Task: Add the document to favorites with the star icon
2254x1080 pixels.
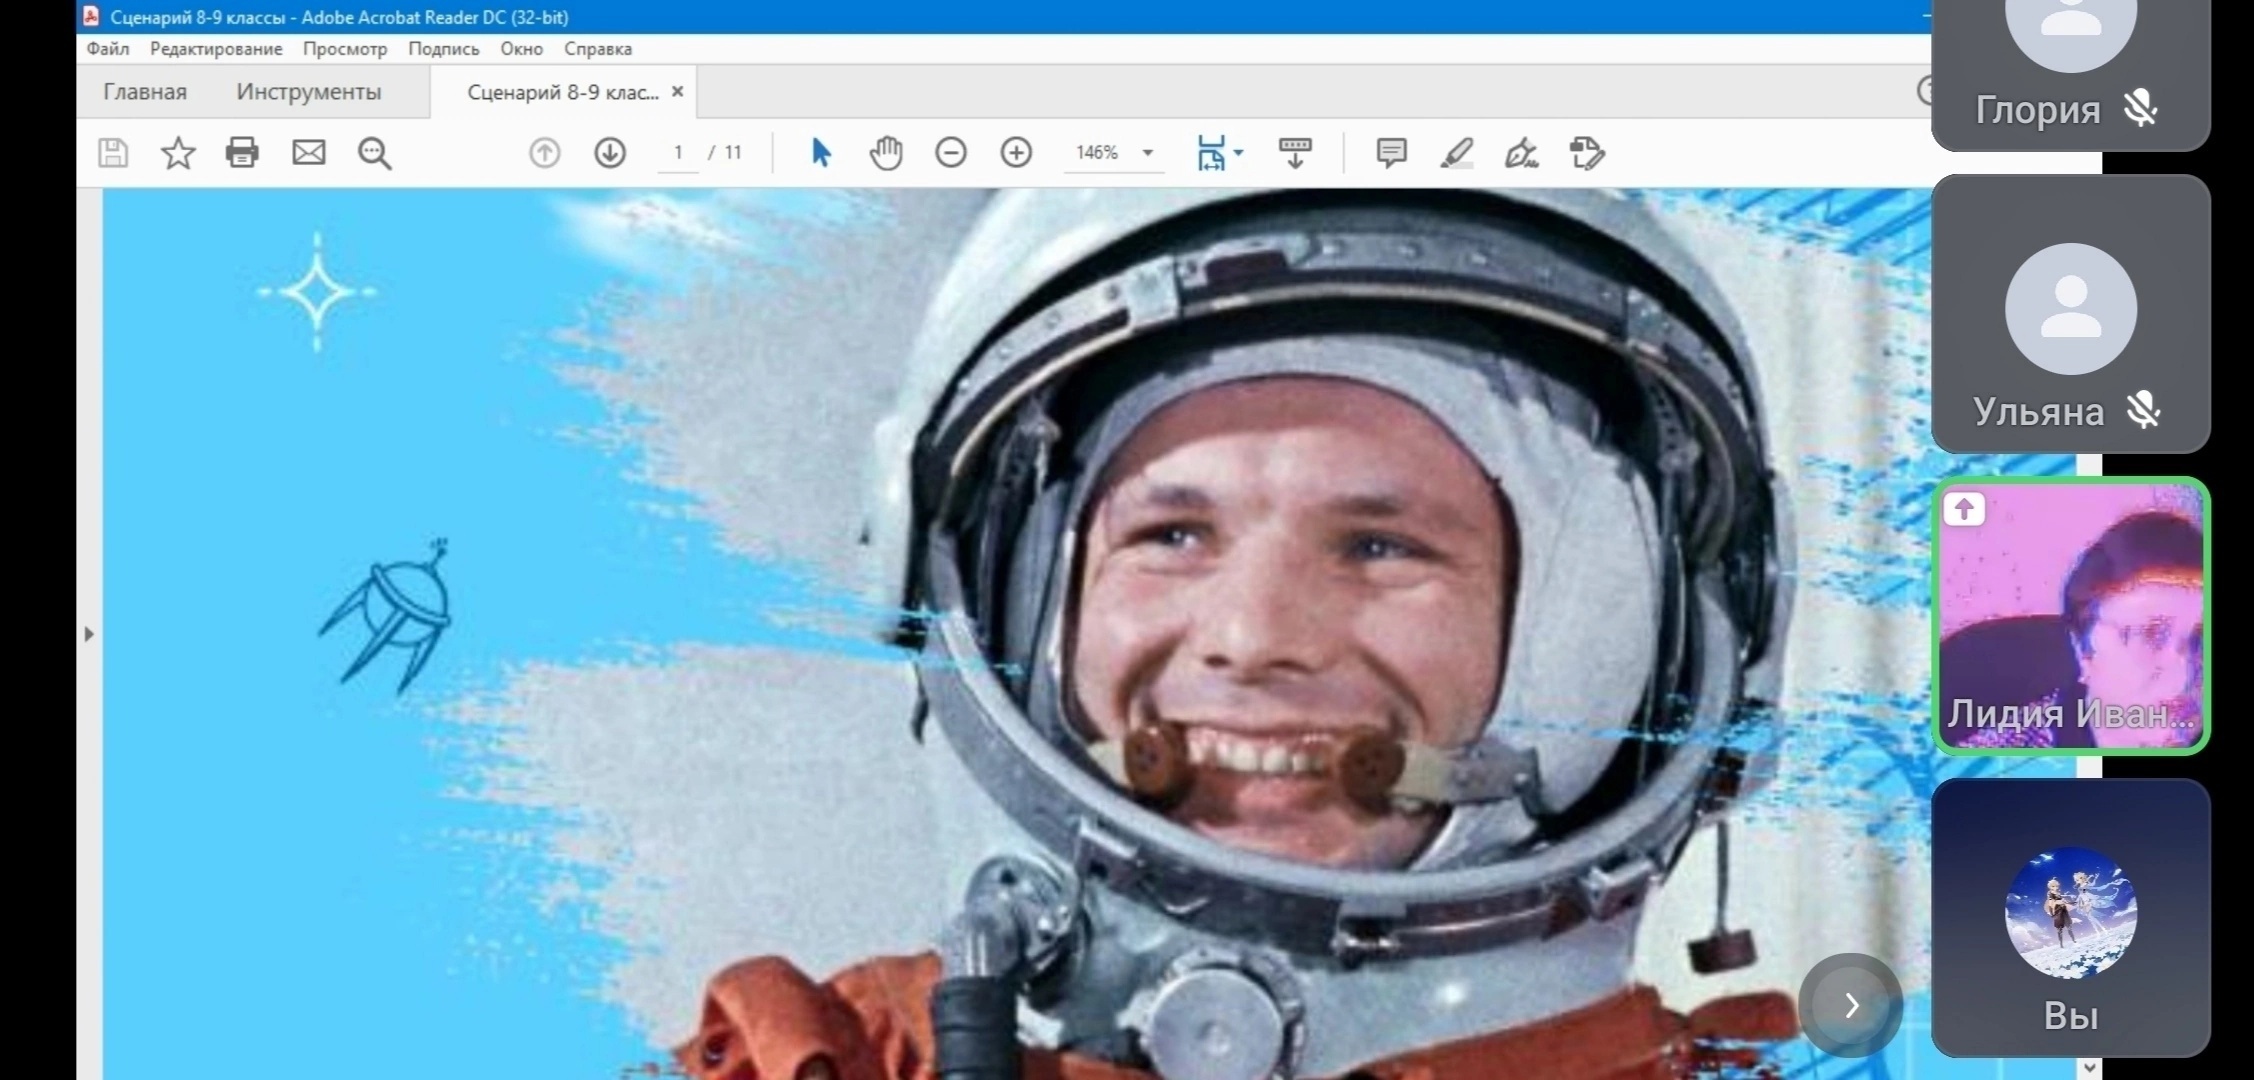Action: coord(178,153)
